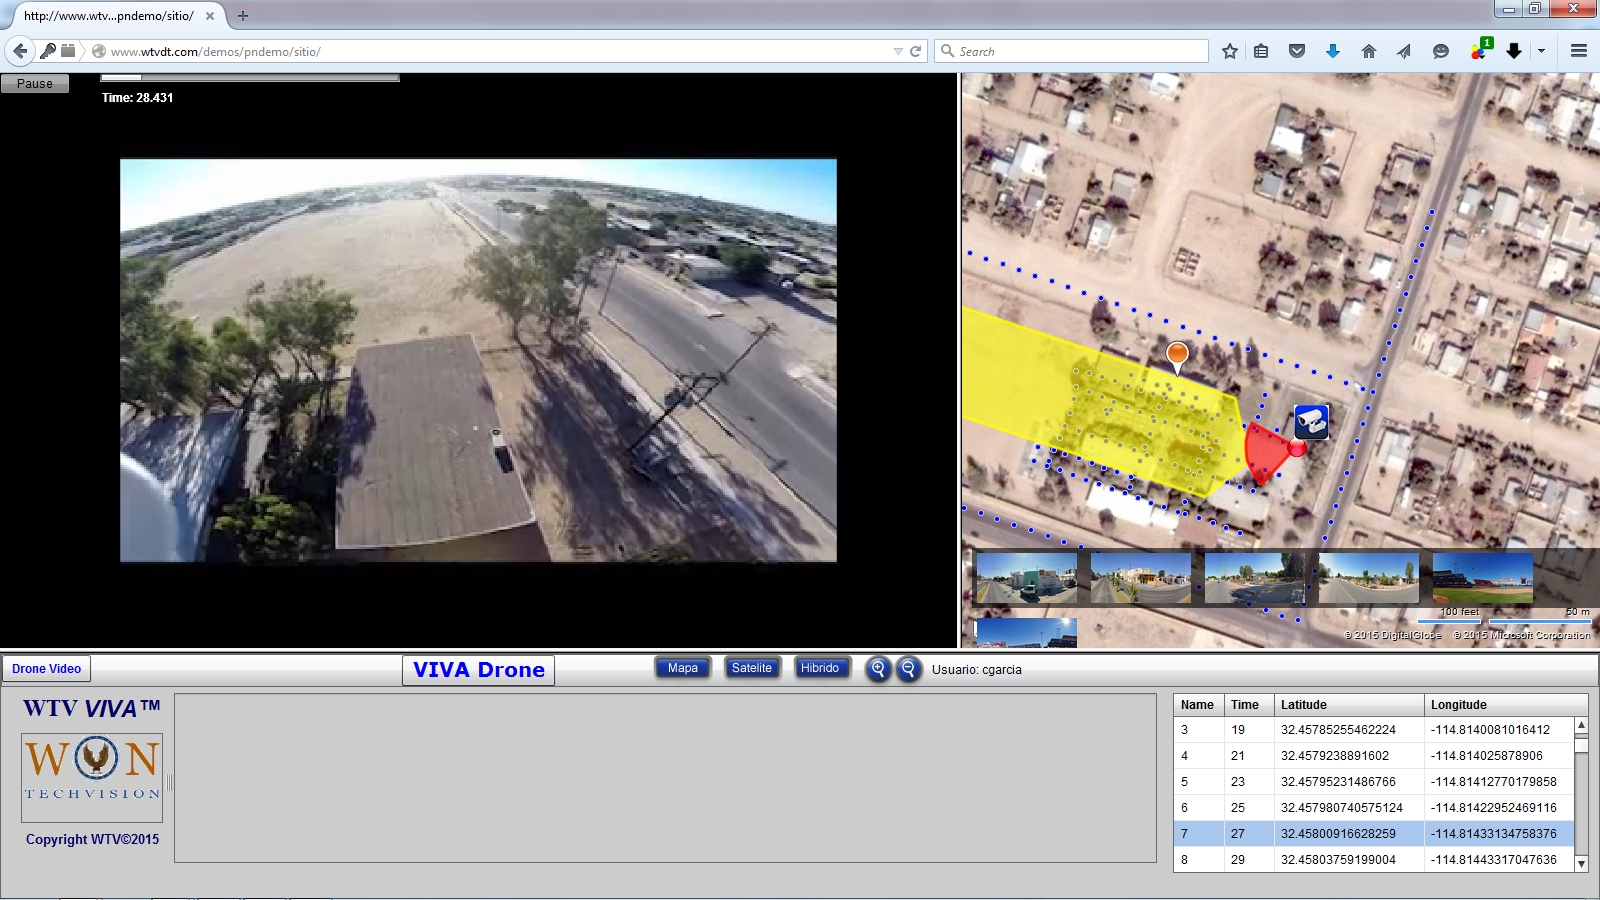The image size is (1600, 900).
Task: Click Copyright WTV©2015 text
Action: point(92,840)
